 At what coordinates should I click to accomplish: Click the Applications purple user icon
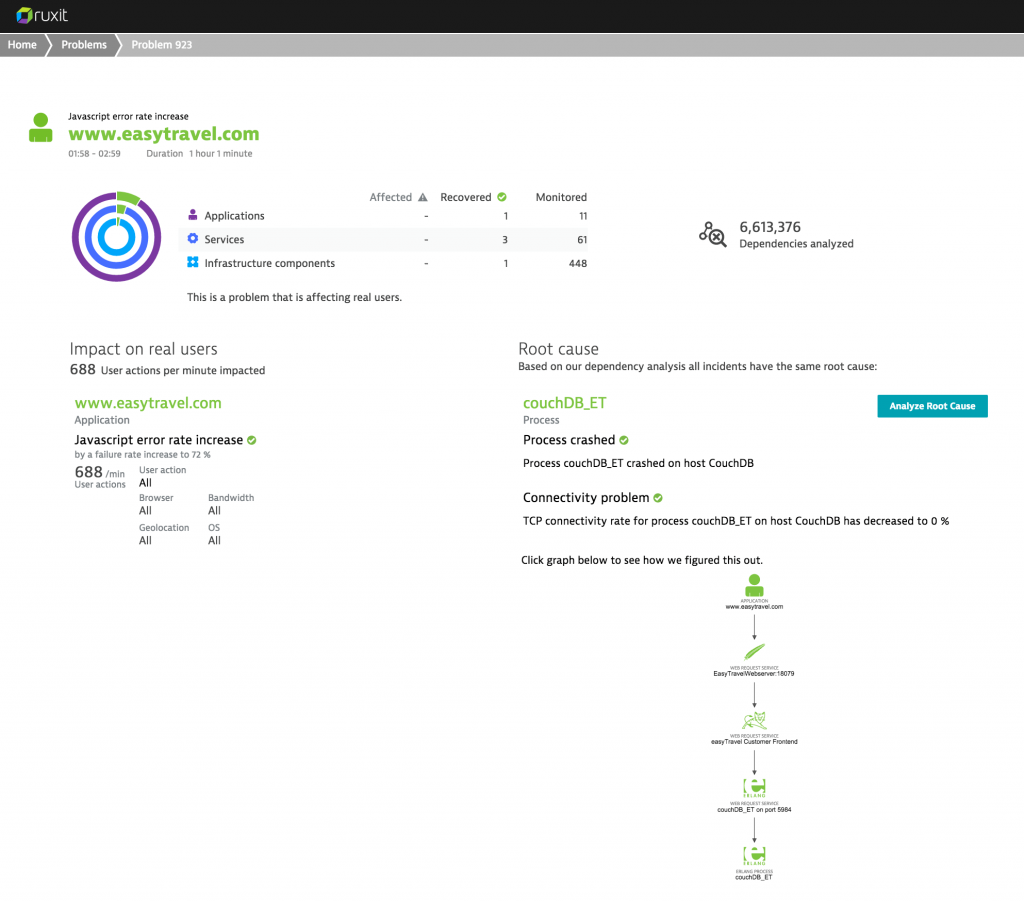193,215
